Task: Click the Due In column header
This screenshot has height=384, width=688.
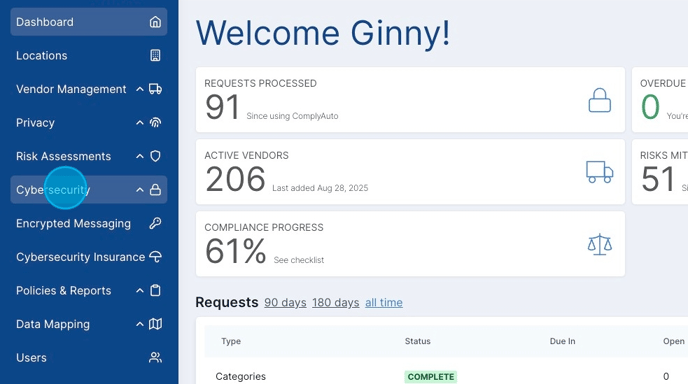Action: click(x=562, y=341)
